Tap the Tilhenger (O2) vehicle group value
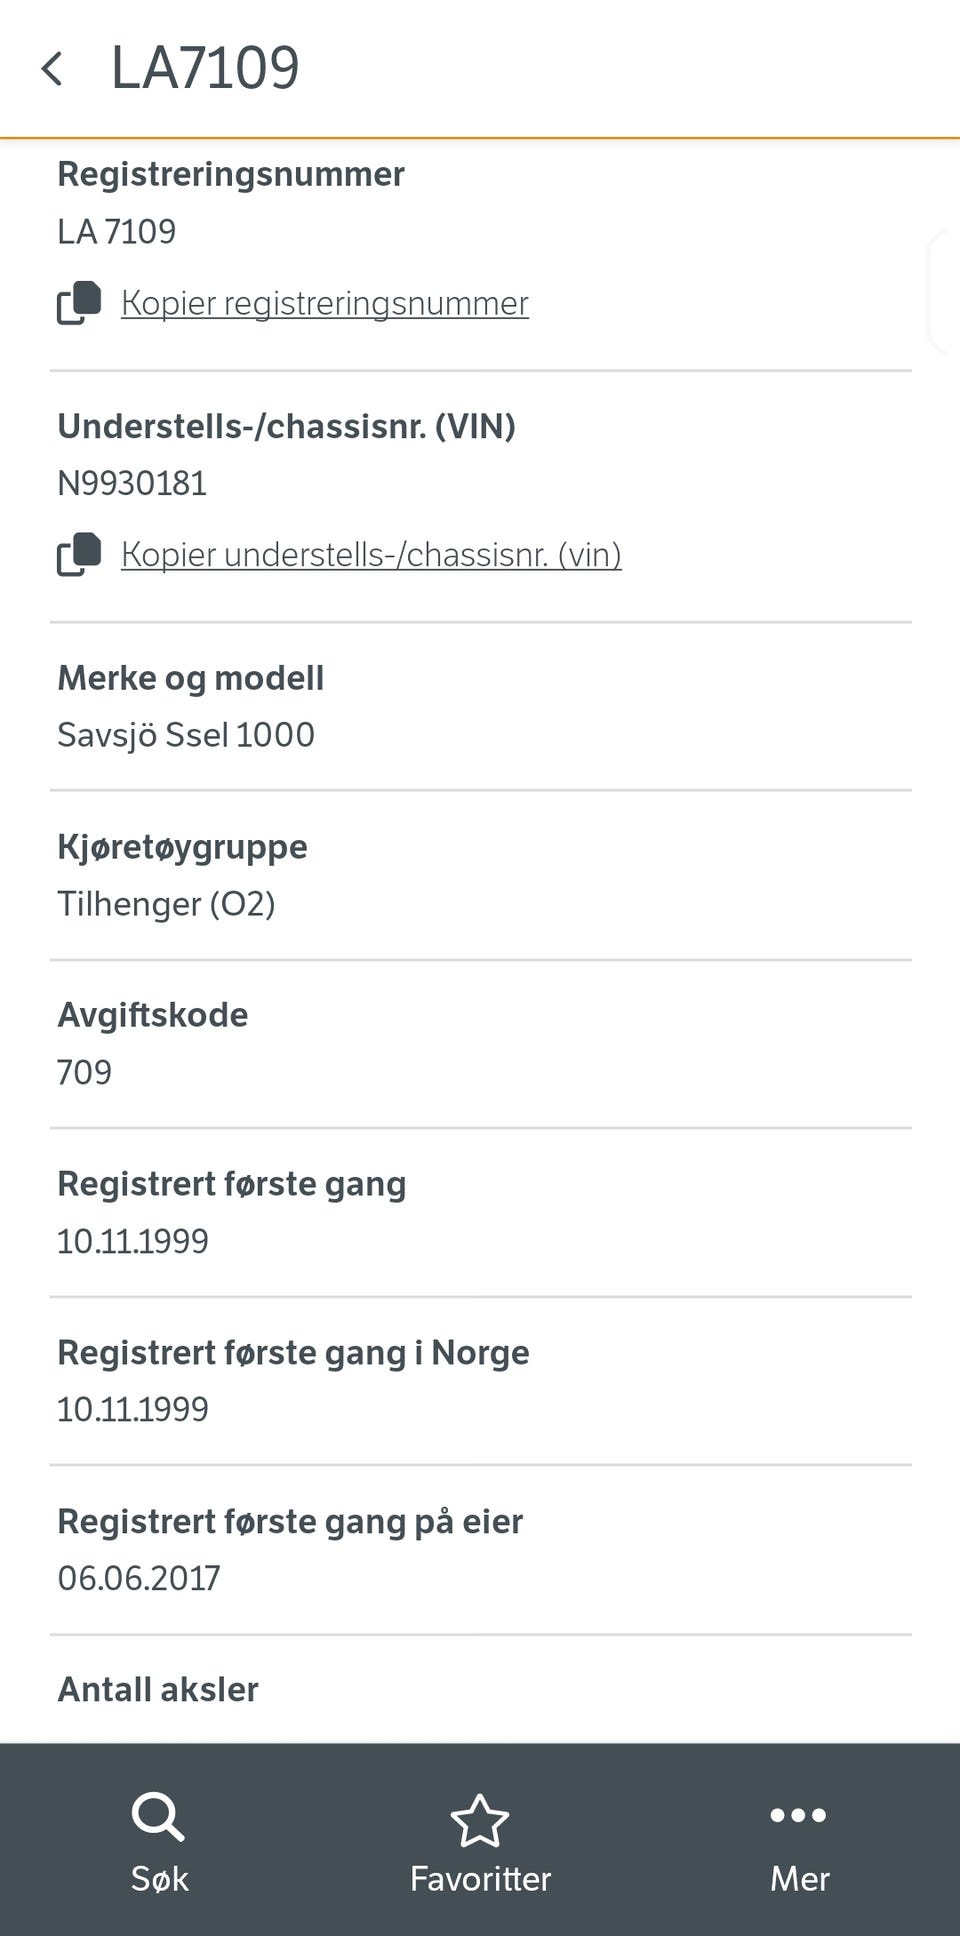This screenshot has width=960, height=1936. point(166,904)
